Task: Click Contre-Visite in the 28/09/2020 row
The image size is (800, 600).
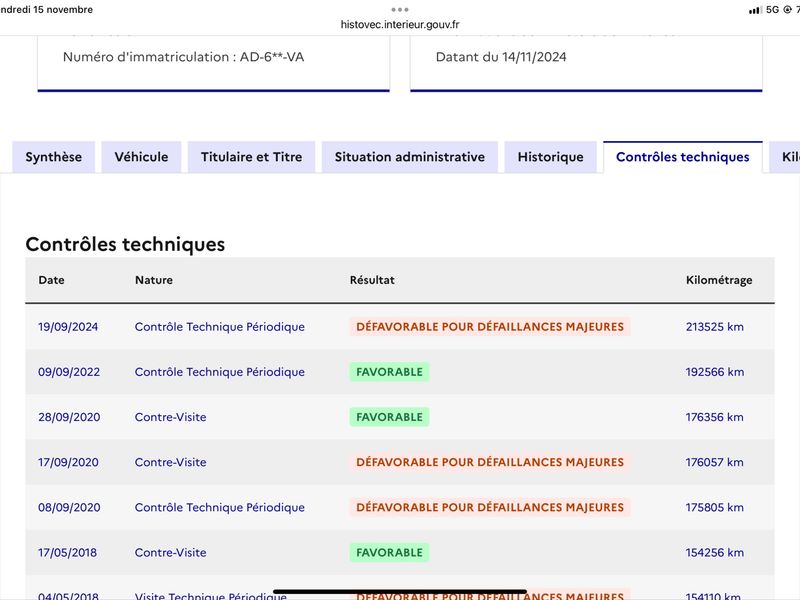Action: coord(170,417)
